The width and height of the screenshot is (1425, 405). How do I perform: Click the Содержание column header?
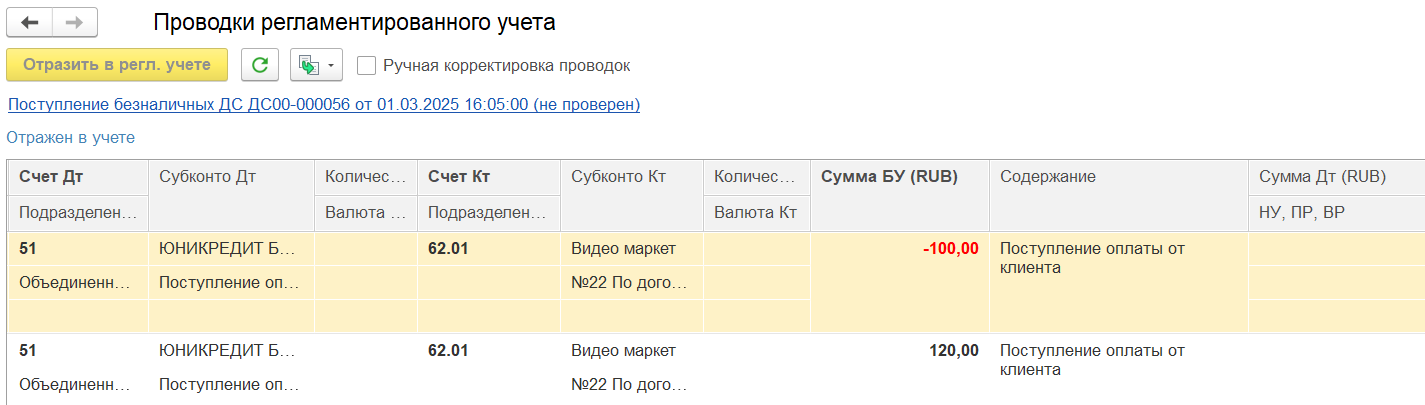coord(1119,177)
